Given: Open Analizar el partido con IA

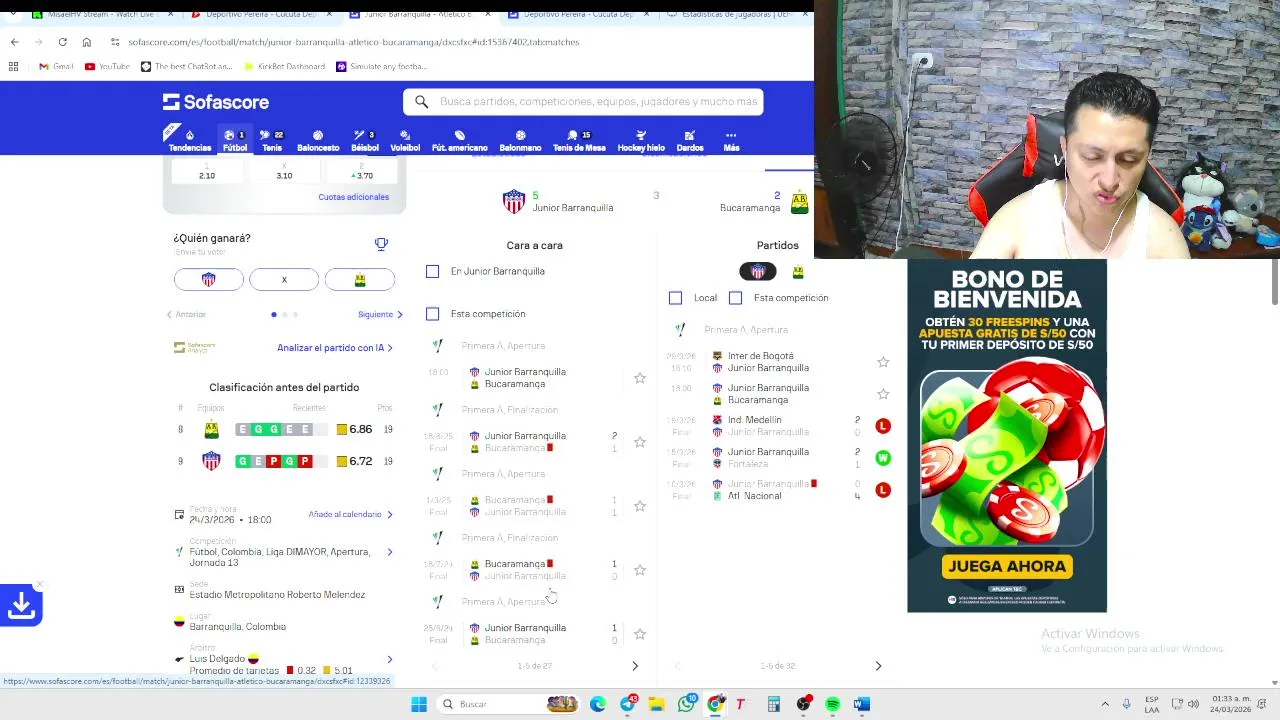Looking at the screenshot, I should pos(335,348).
